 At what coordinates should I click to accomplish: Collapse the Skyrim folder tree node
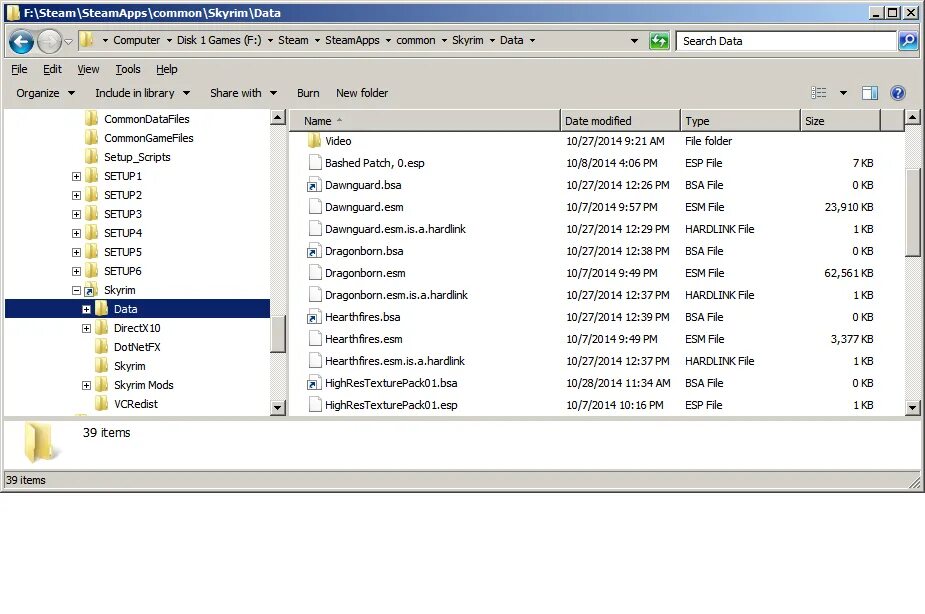point(76,290)
